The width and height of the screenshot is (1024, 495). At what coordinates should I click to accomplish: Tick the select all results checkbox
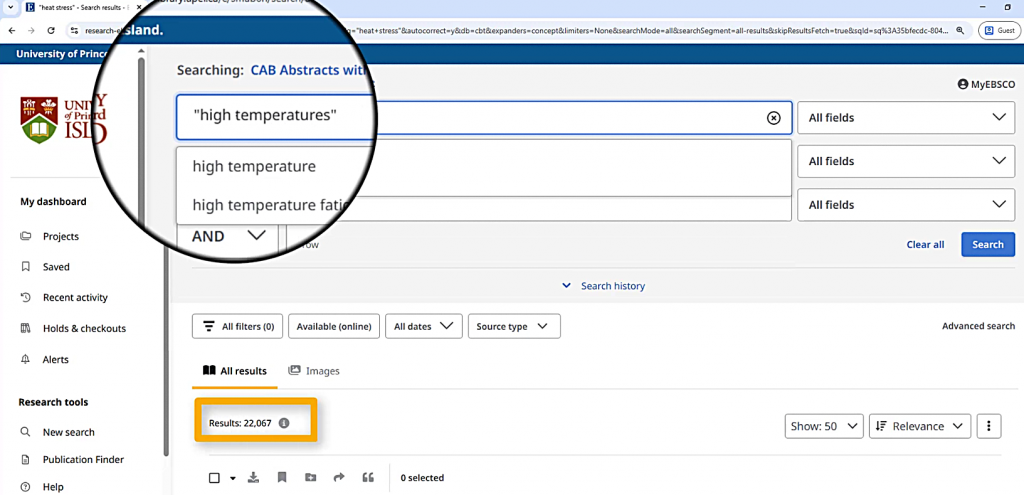pos(214,478)
